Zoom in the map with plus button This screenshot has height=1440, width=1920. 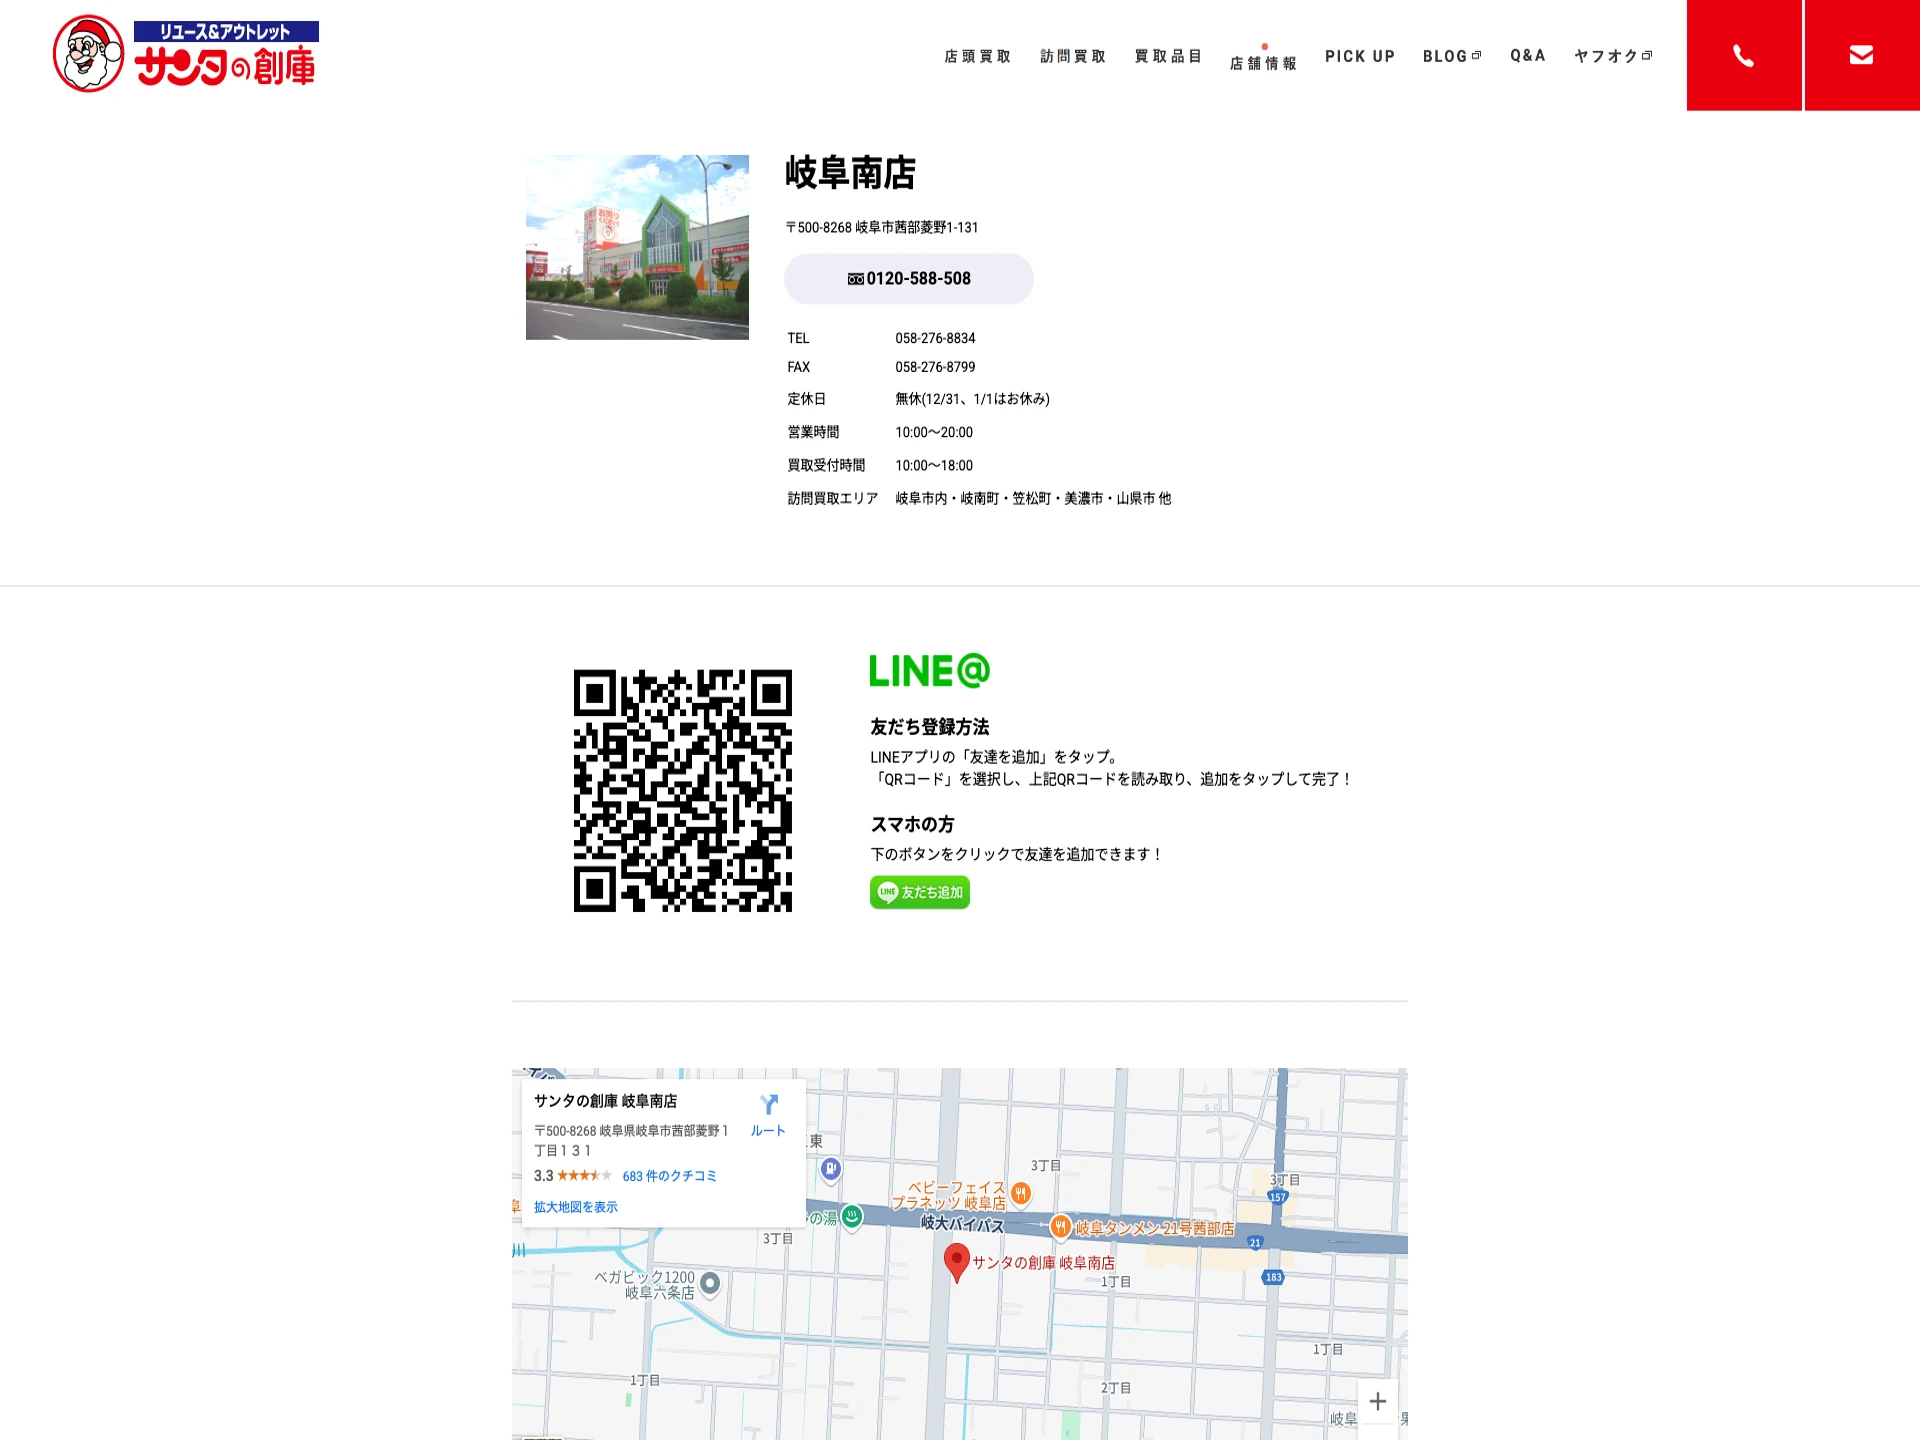[x=1377, y=1402]
